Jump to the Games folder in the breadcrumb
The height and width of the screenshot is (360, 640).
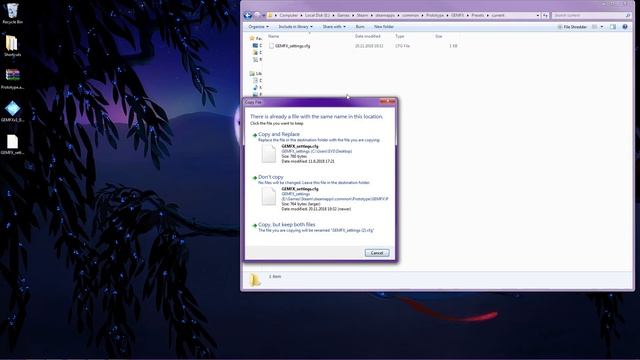click(343, 16)
